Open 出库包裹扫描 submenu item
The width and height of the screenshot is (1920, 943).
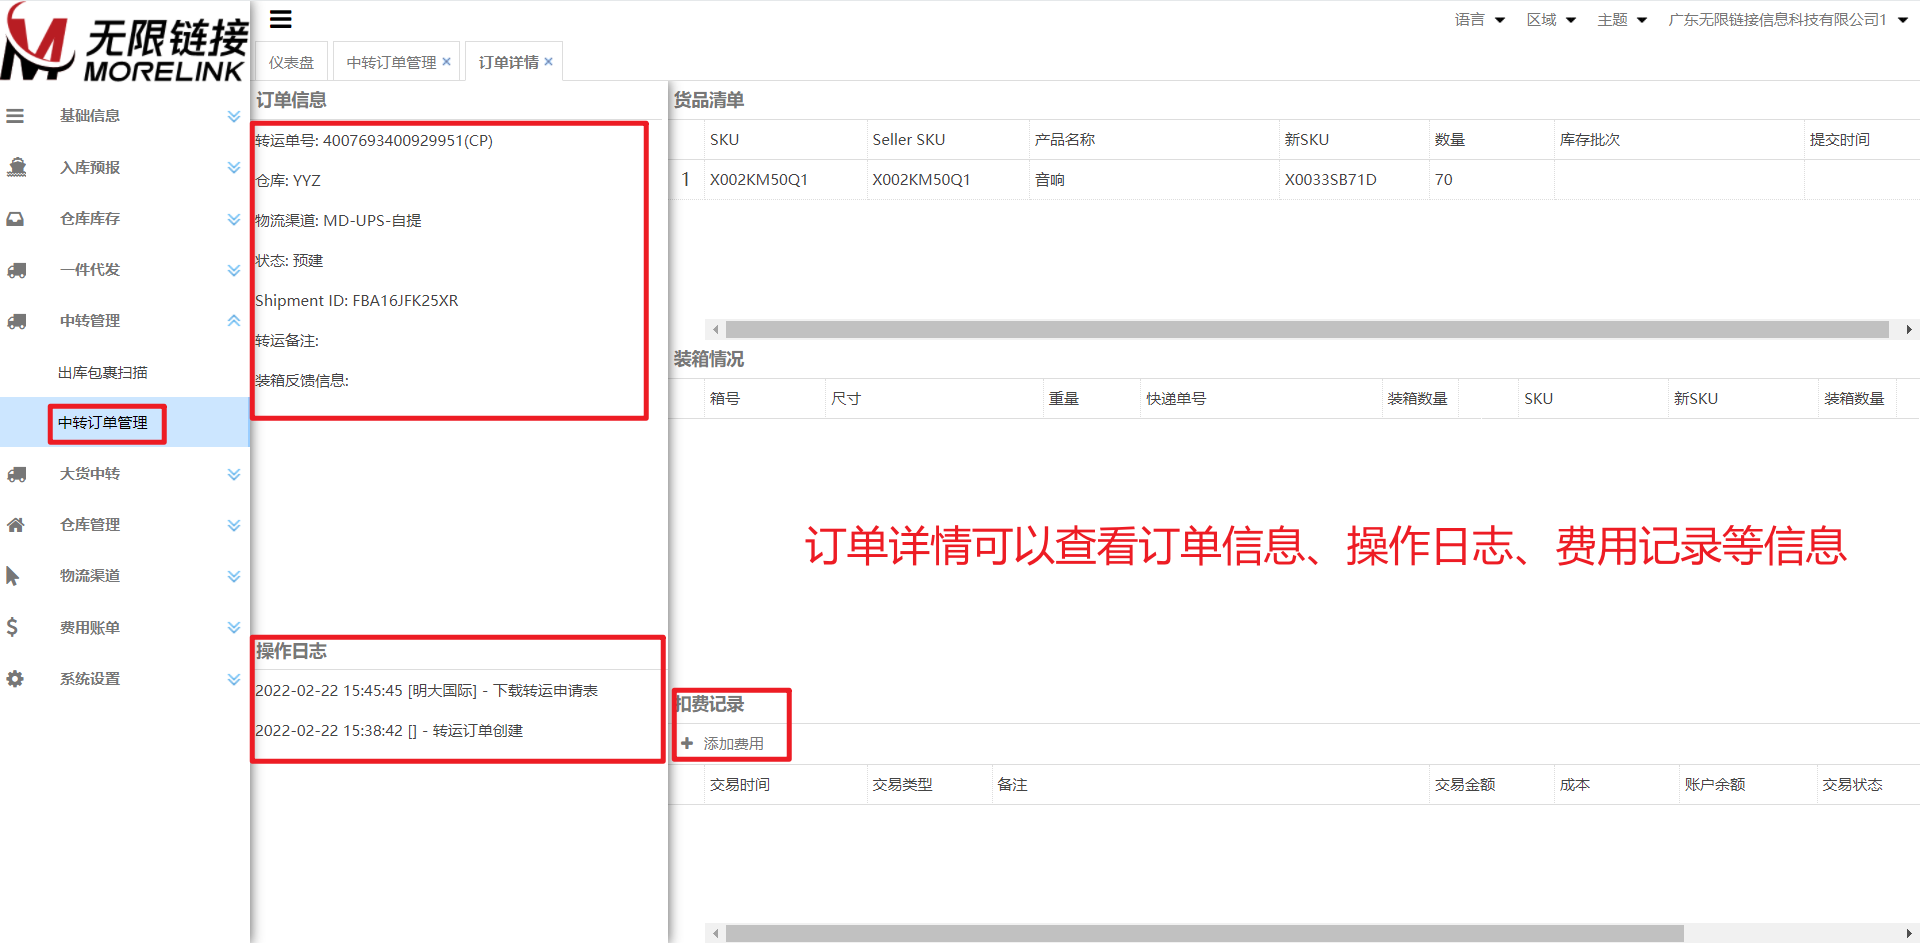[103, 373]
